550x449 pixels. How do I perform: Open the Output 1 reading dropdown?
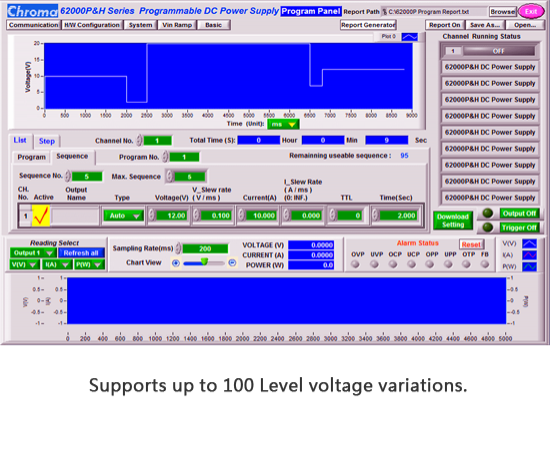pyautogui.click(x=33, y=253)
